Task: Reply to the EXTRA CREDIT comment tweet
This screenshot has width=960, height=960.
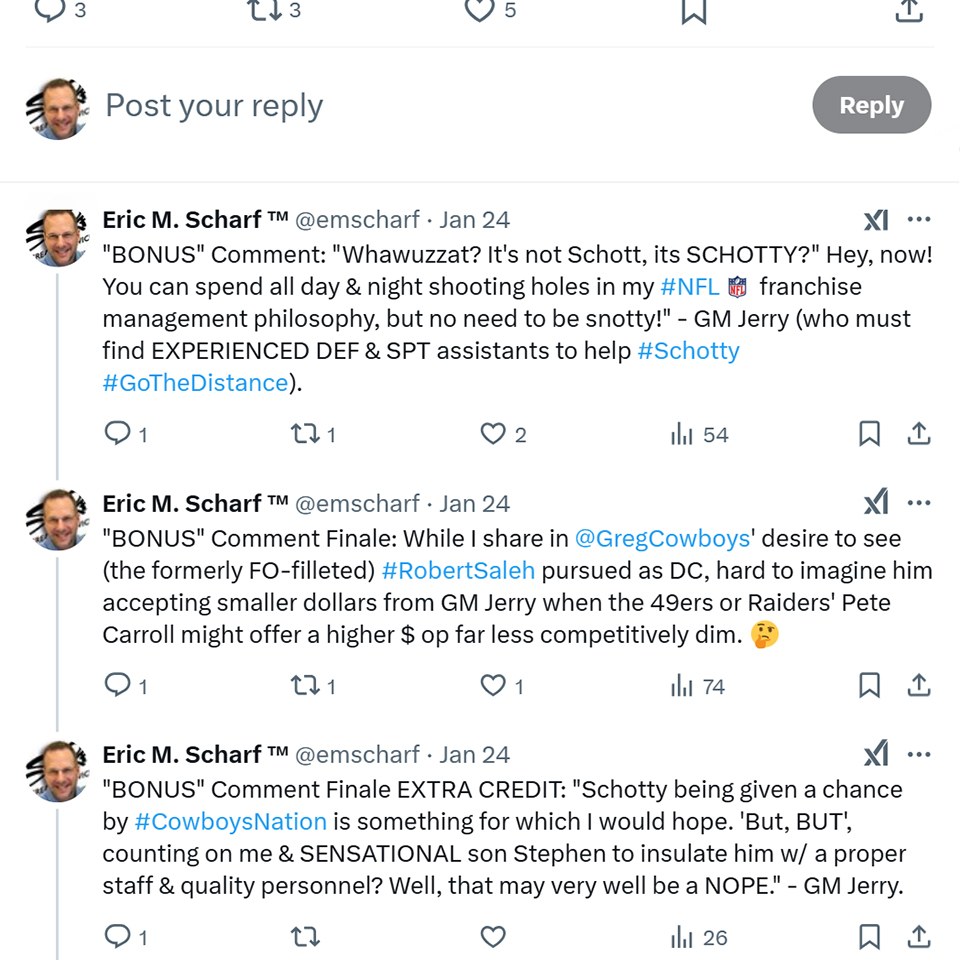Action: tap(118, 937)
